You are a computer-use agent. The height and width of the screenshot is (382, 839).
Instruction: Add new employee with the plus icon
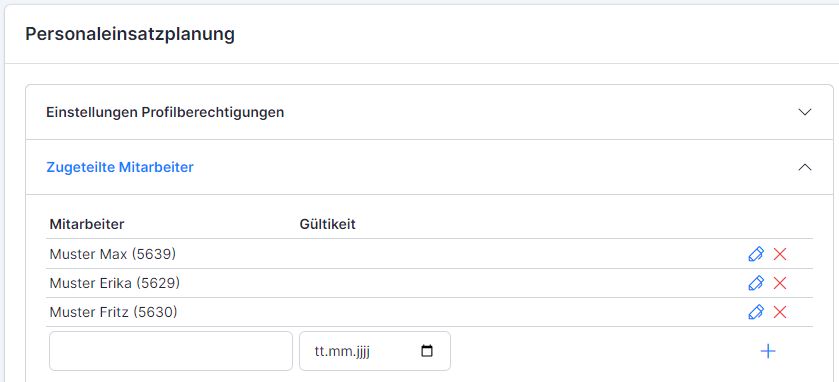pyautogui.click(x=768, y=351)
